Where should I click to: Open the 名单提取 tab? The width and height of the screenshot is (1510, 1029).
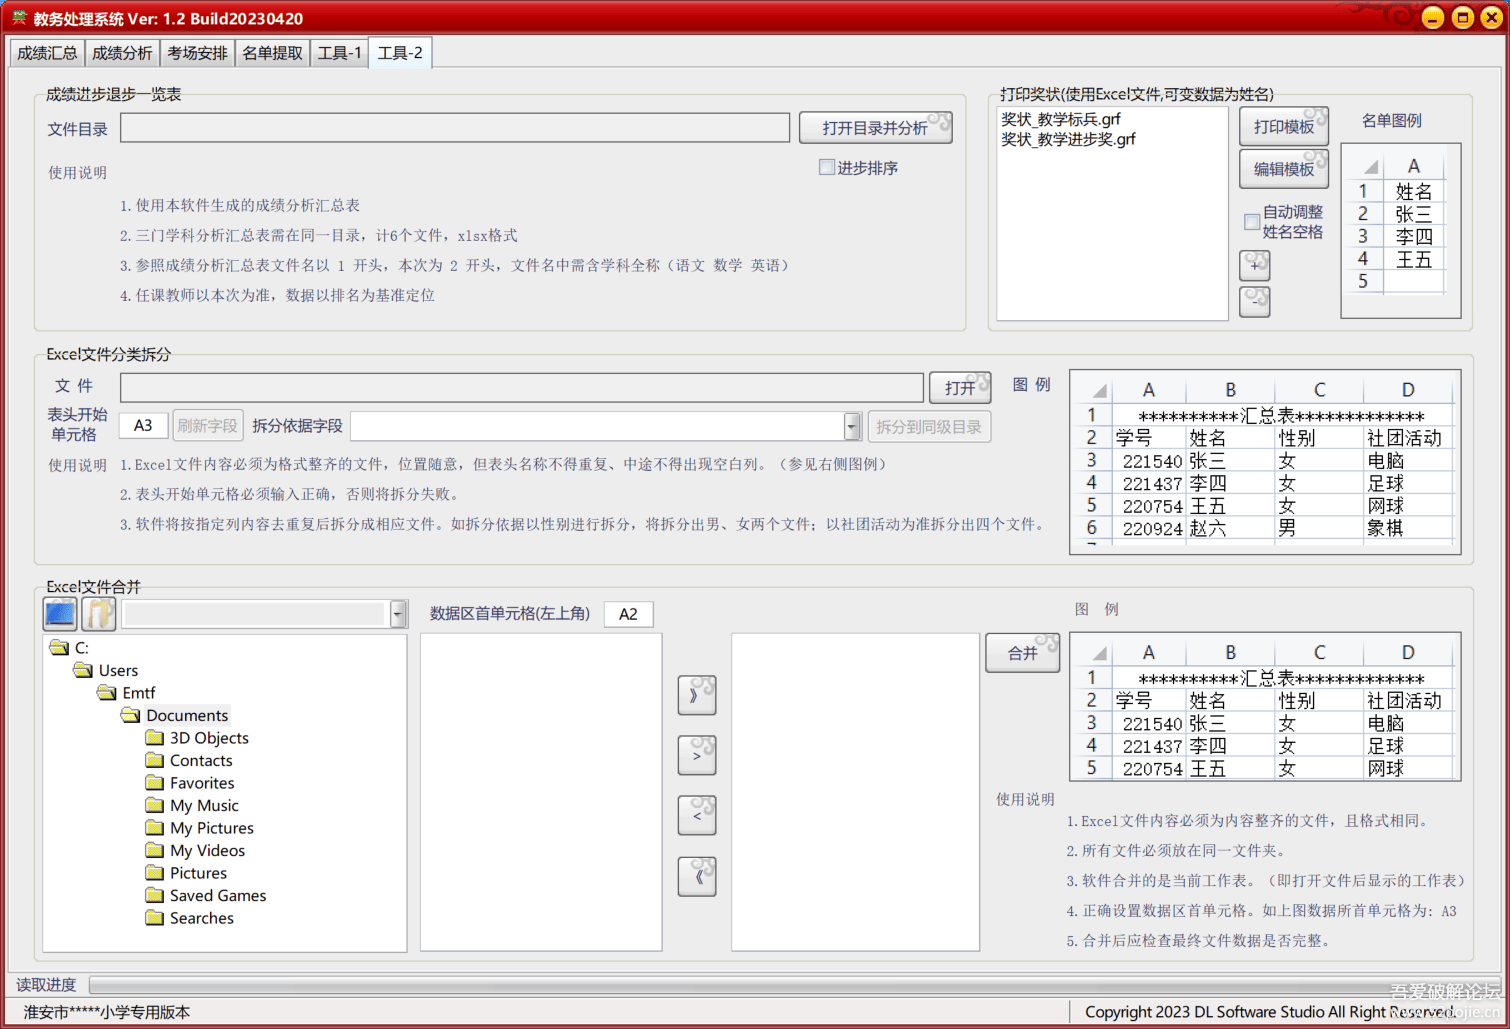pyautogui.click(x=272, y=53)
